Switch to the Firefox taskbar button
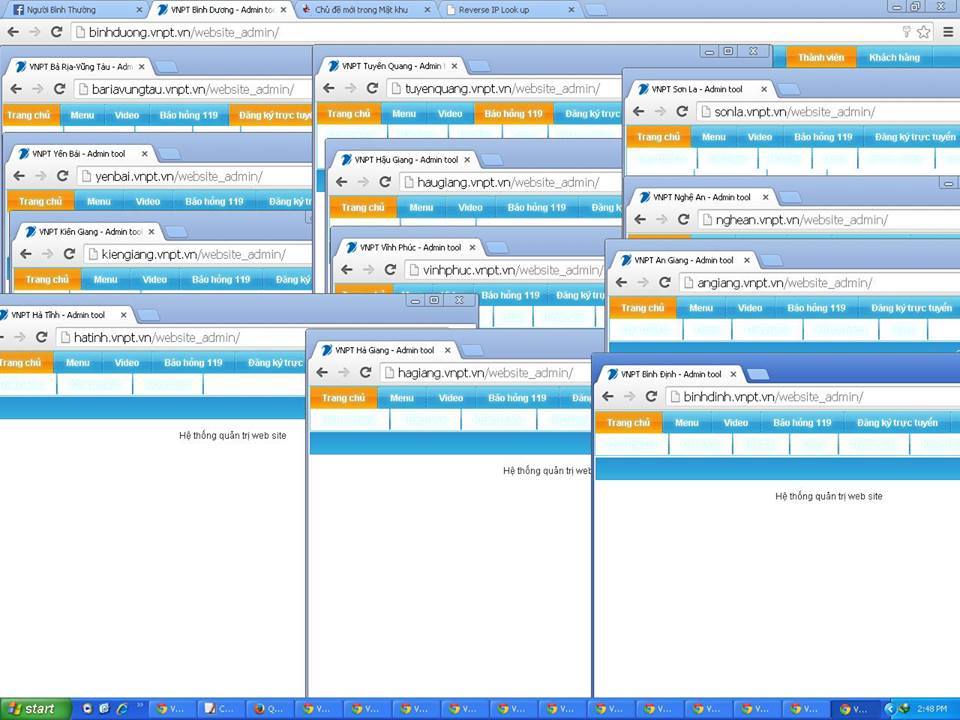The image size is (960, 720). pyautogui.click(x=270, y=709)
